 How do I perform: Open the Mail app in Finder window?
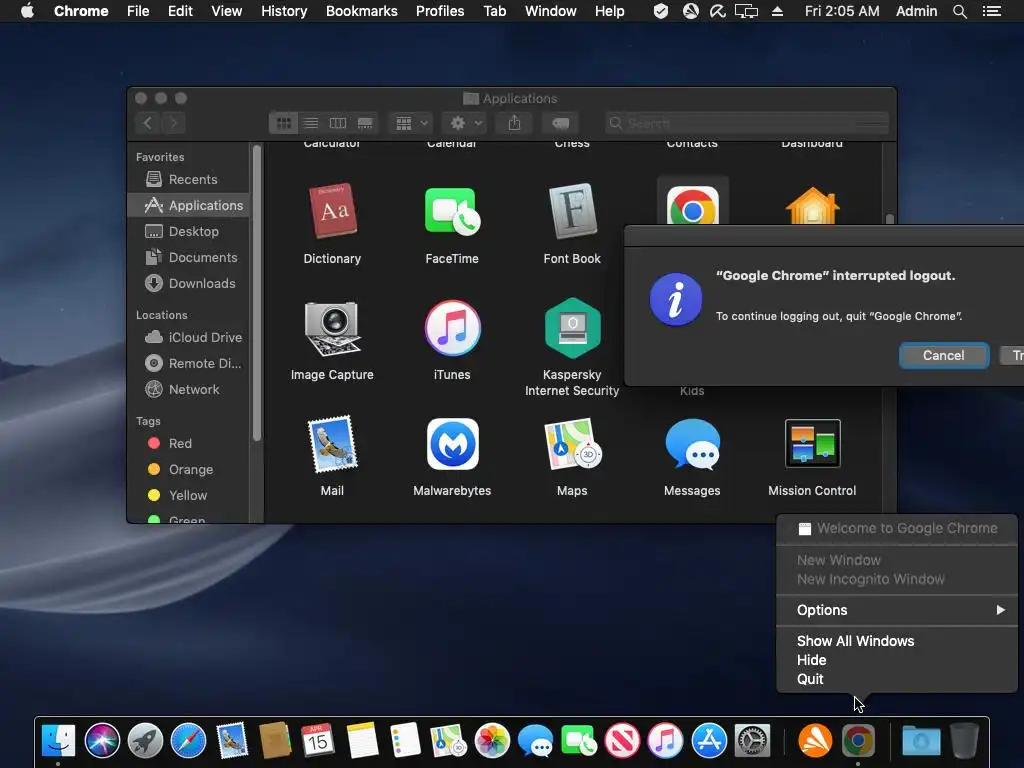[x=332, y=444]
